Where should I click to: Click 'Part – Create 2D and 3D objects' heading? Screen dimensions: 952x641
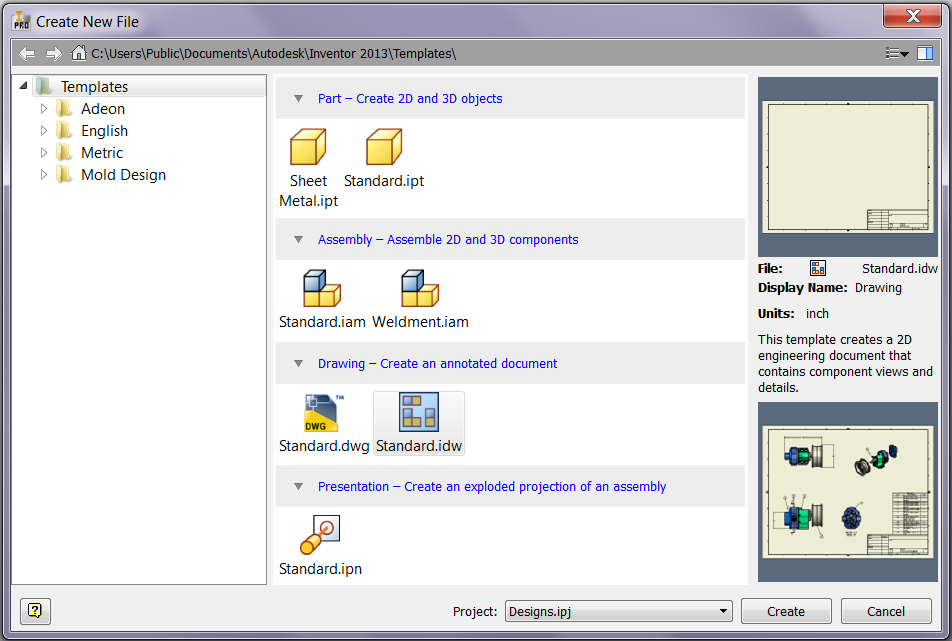tap(410, 98)
